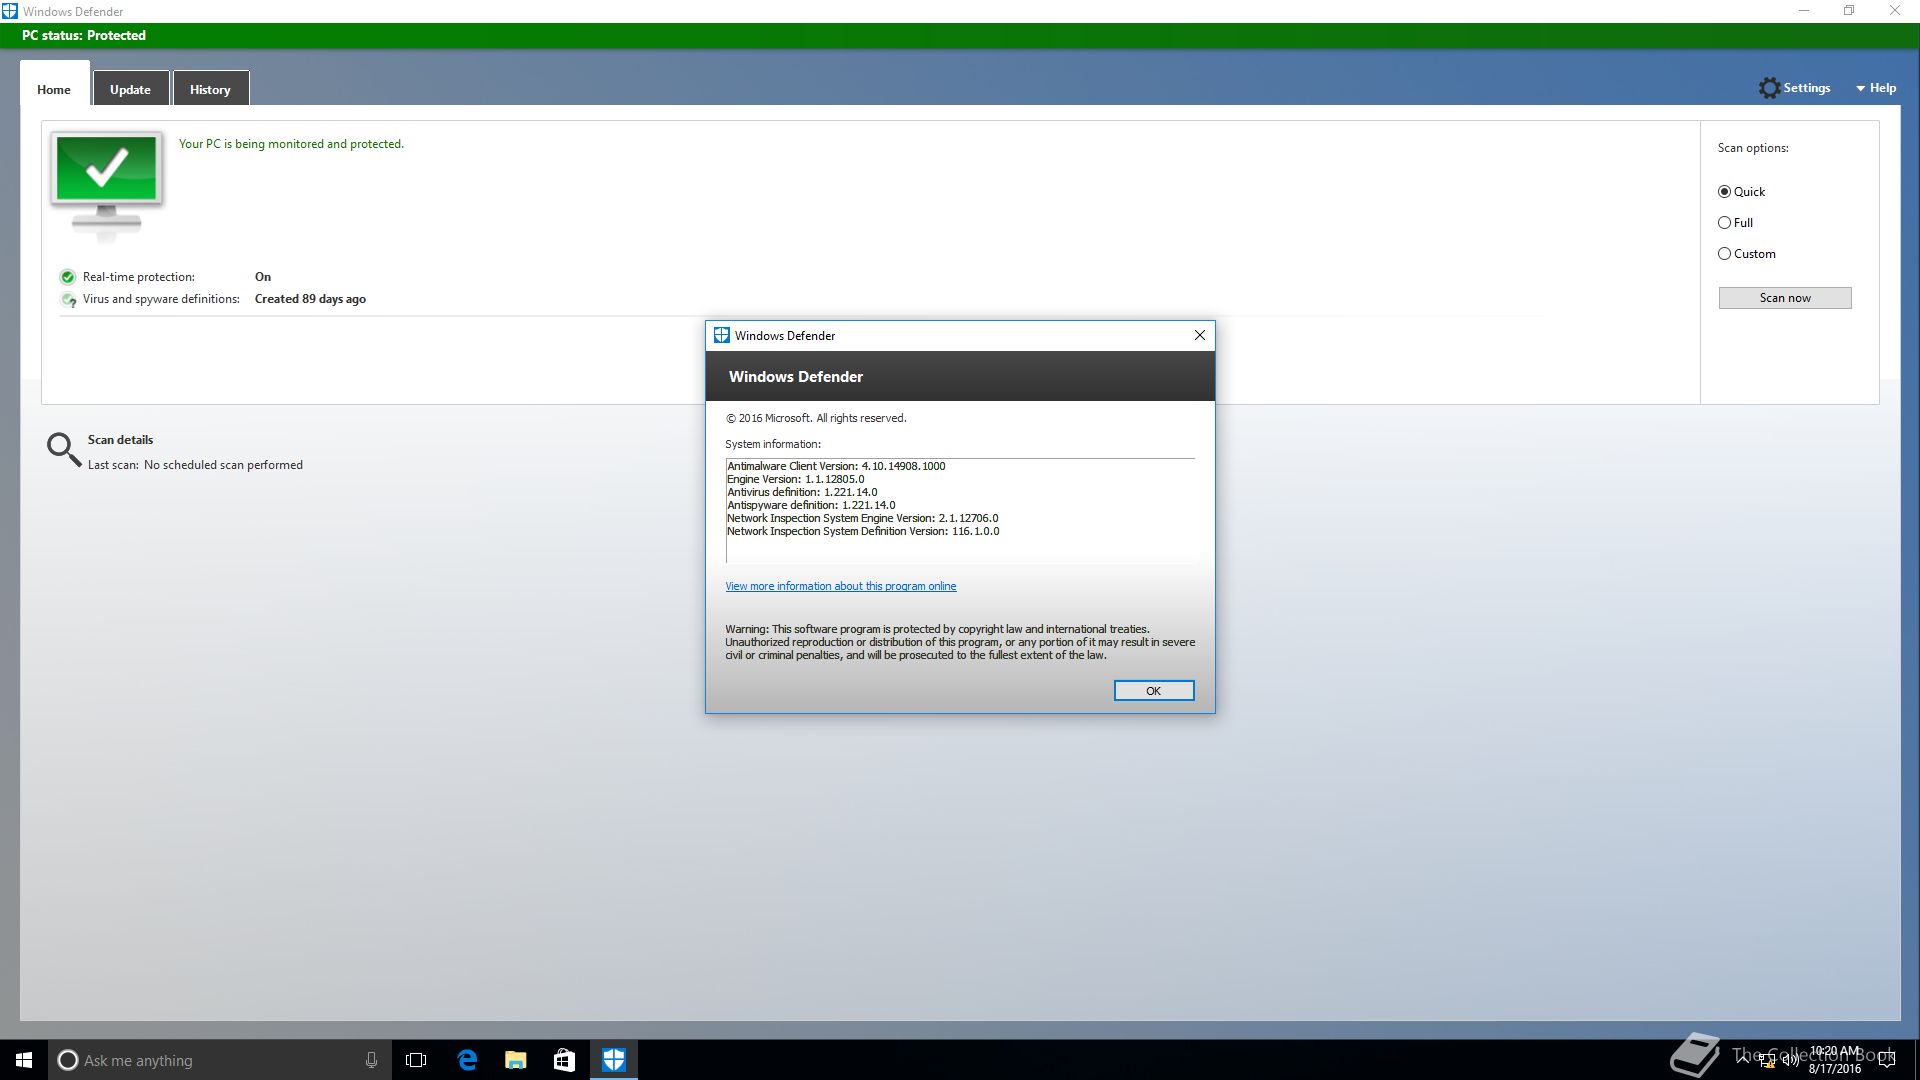Click the Scan details magnifier icon
This screenshot has height=1080, width=1920.
point(64,450)
